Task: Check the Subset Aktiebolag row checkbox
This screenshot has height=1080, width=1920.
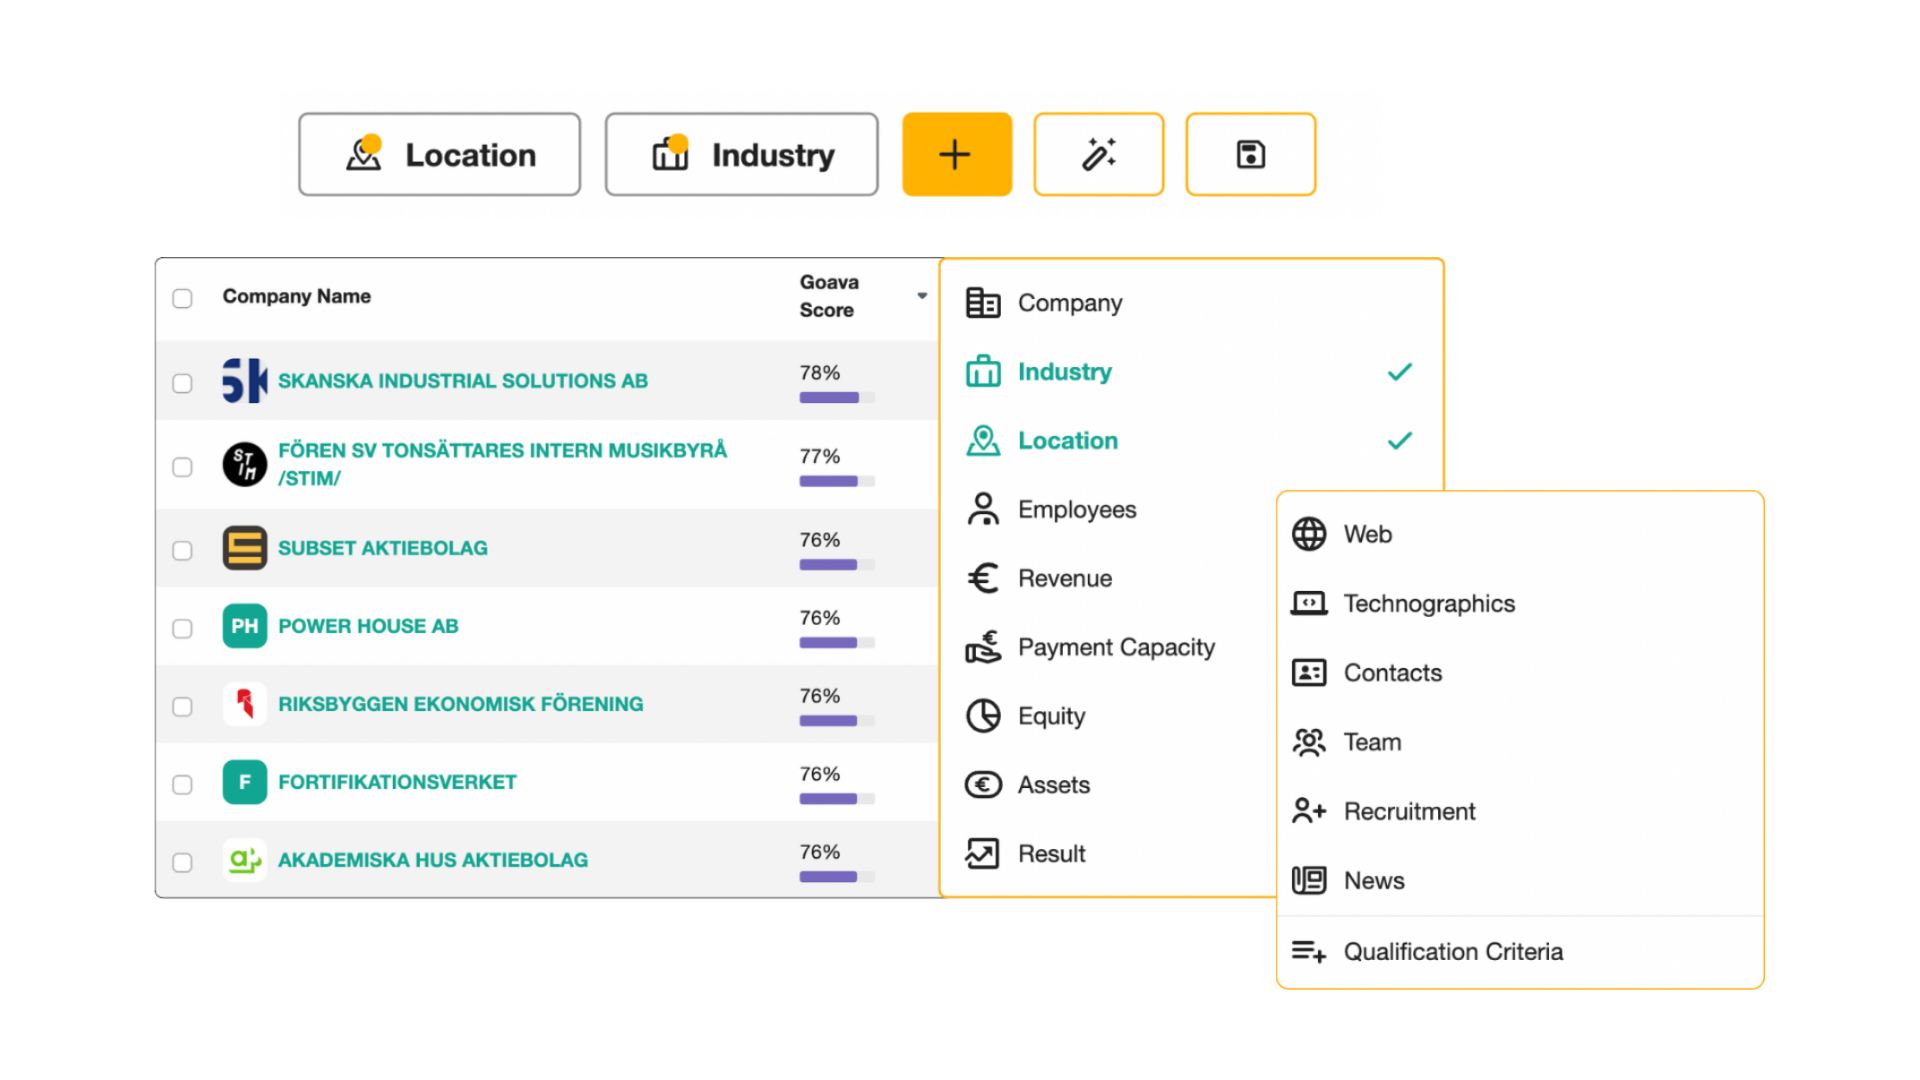Action: click(x=182, y=550)
